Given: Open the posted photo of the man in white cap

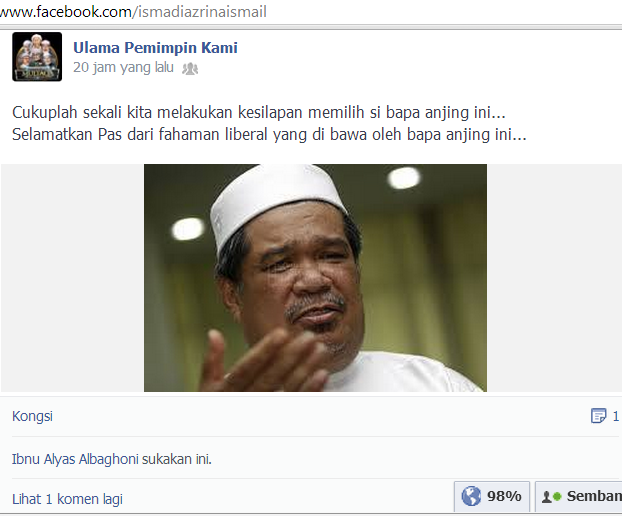Looking at the screenshot, I should pyautogui.click(x=315, y=278).
